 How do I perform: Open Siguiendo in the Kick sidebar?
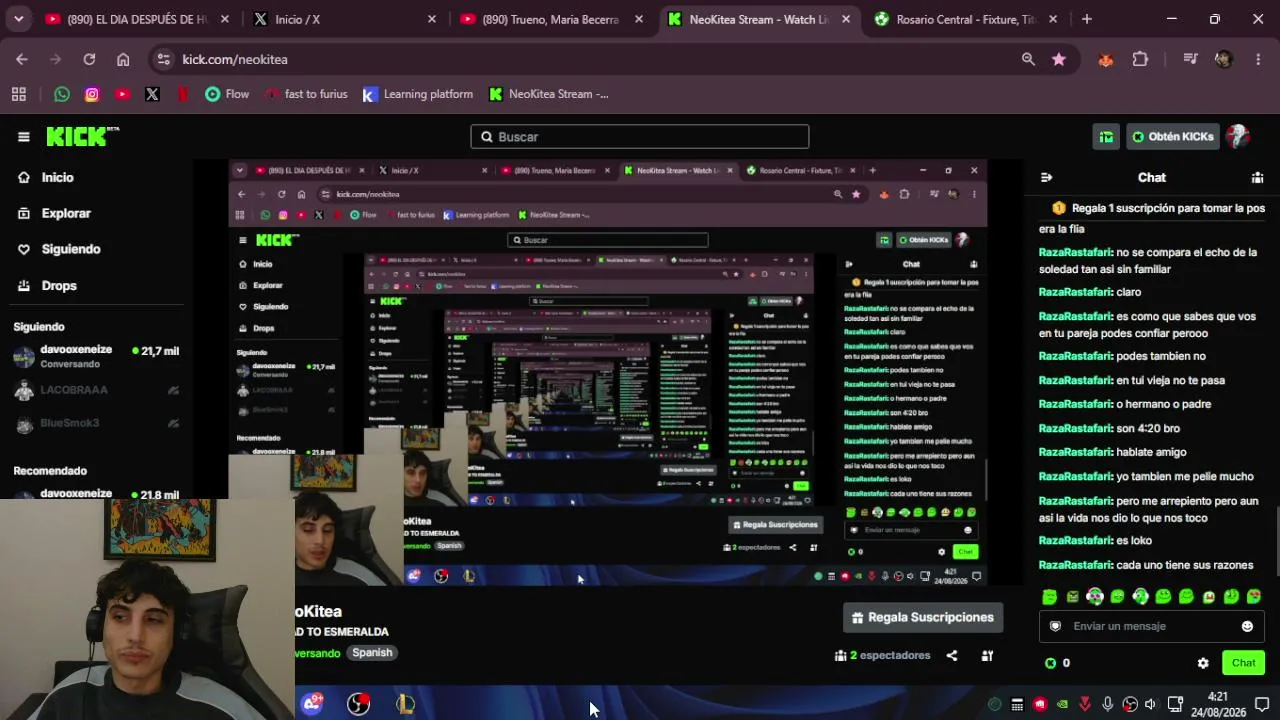pos(59,249)
